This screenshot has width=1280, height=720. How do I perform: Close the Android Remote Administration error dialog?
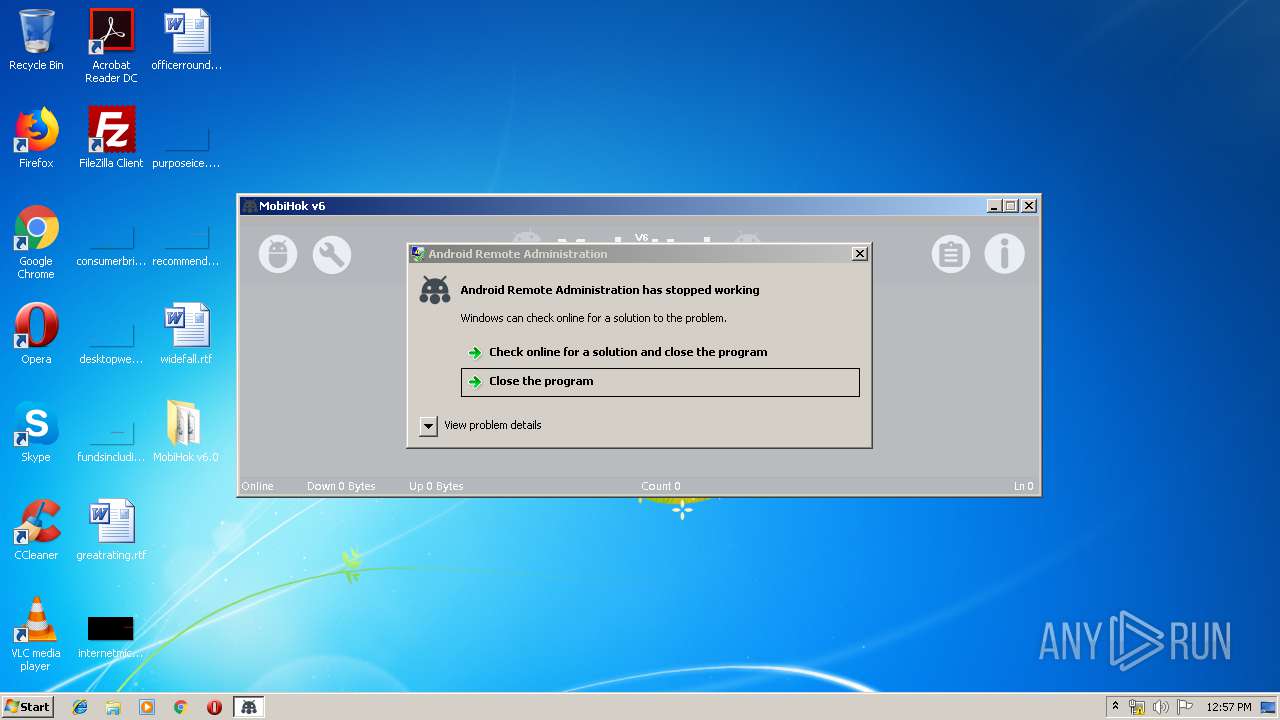tap(859, 254)
